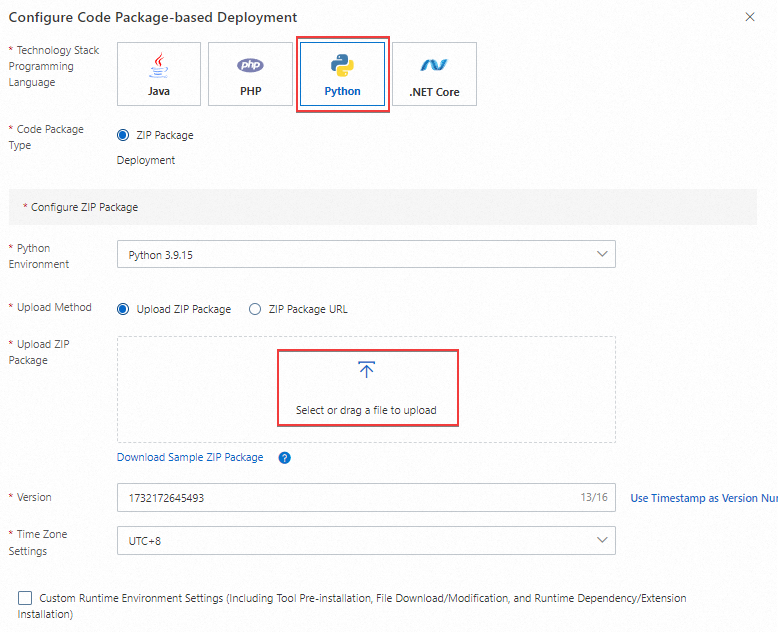Pick the Python logo tile
Image resolution: width=778 pixels, height=632 pixels.
(342, 67)
